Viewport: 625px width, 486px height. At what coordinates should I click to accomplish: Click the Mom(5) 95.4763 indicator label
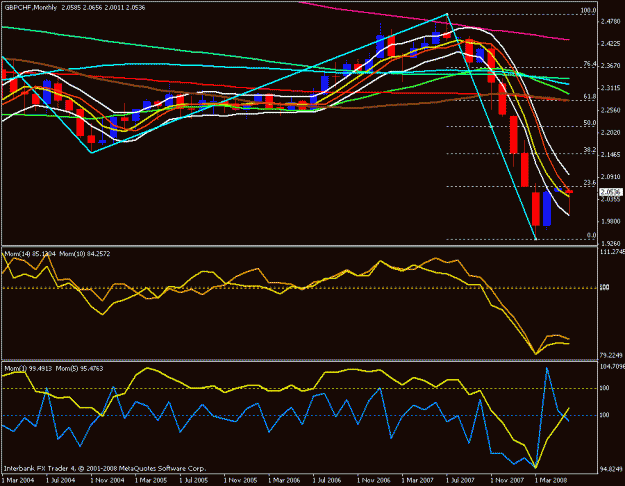[x=79, y=369]
